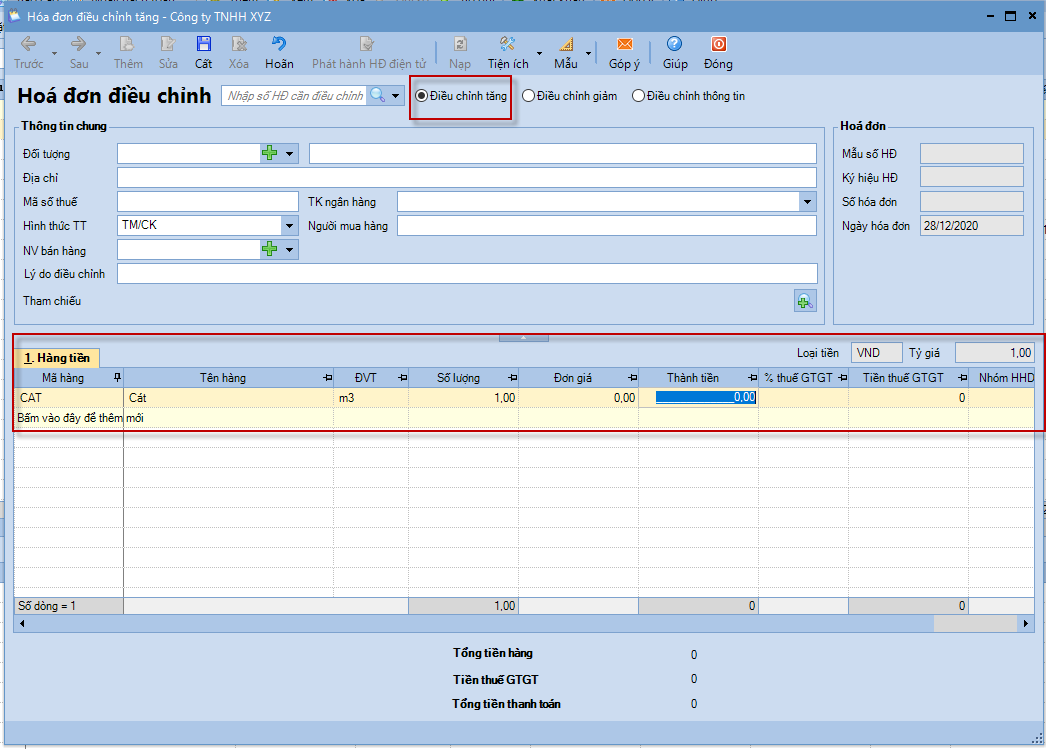Image resolution: width=1046 pixels, height=749 pixels.
Task: Pin the Đơn giá column
Action: click(x=632, y=378)
